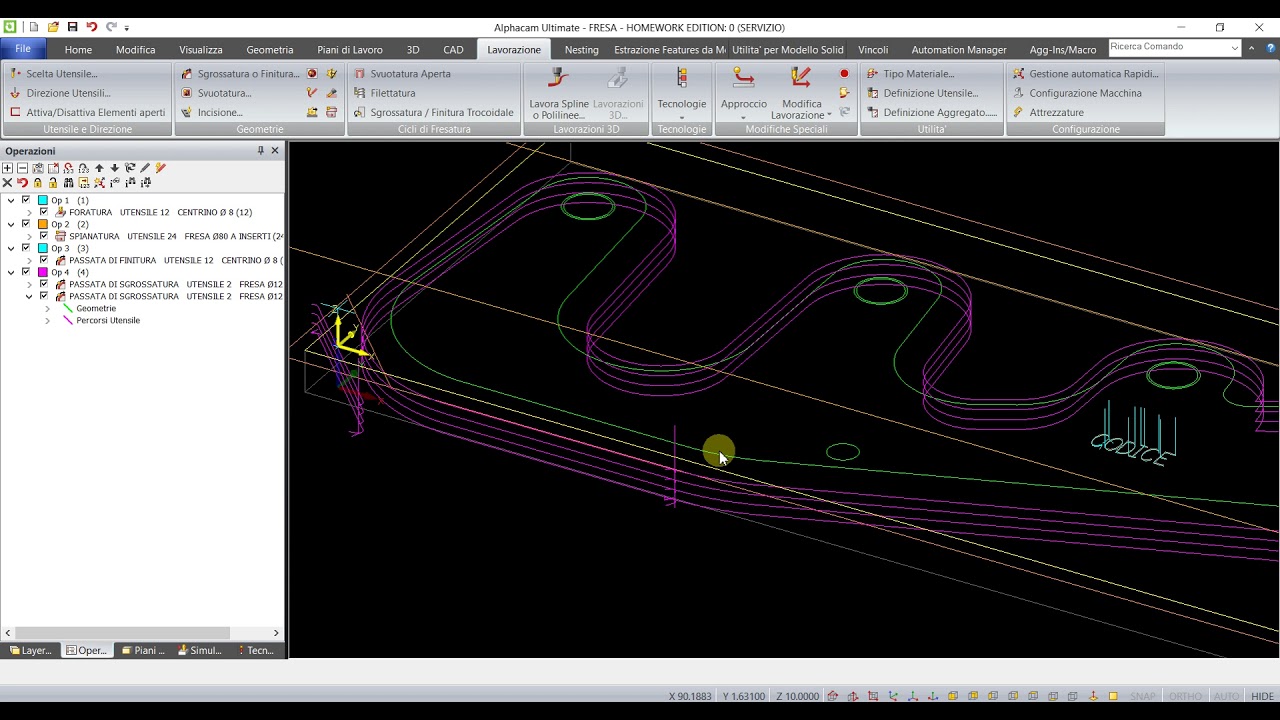
Task: Click the black X delete icon in Operazioni
Action: tap(7, 183)
